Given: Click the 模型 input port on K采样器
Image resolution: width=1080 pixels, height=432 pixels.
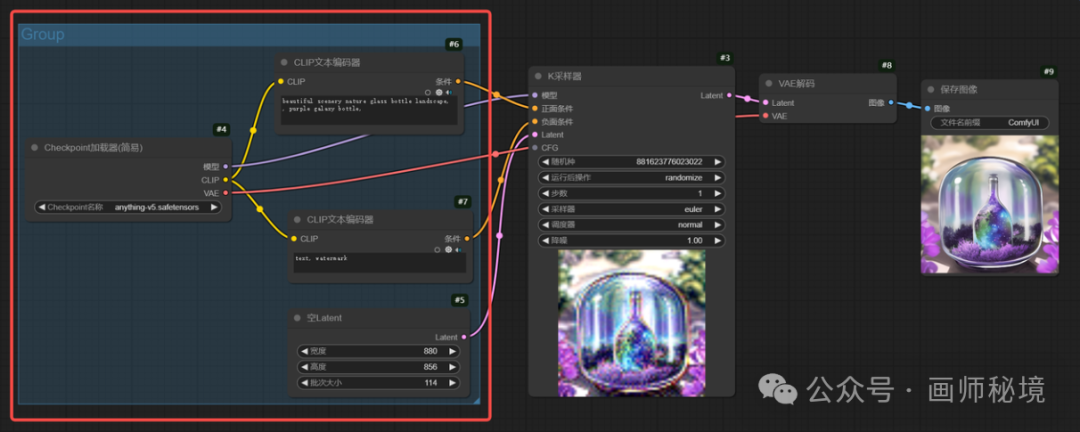Looking at the screenshot, I should (x=535, y=95).
